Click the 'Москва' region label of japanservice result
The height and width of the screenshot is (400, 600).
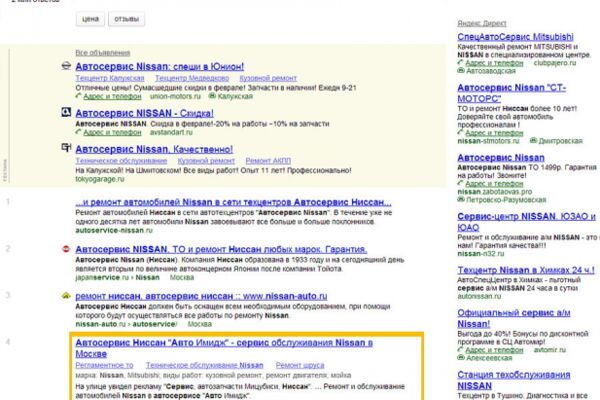coord(182,278)
